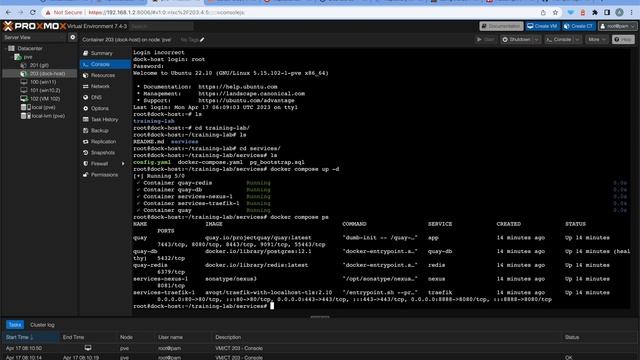Image resolution: width=640 pixels, height=360 pixels.
Task: Sort the task list by User name column
Action: click(184, 337)
